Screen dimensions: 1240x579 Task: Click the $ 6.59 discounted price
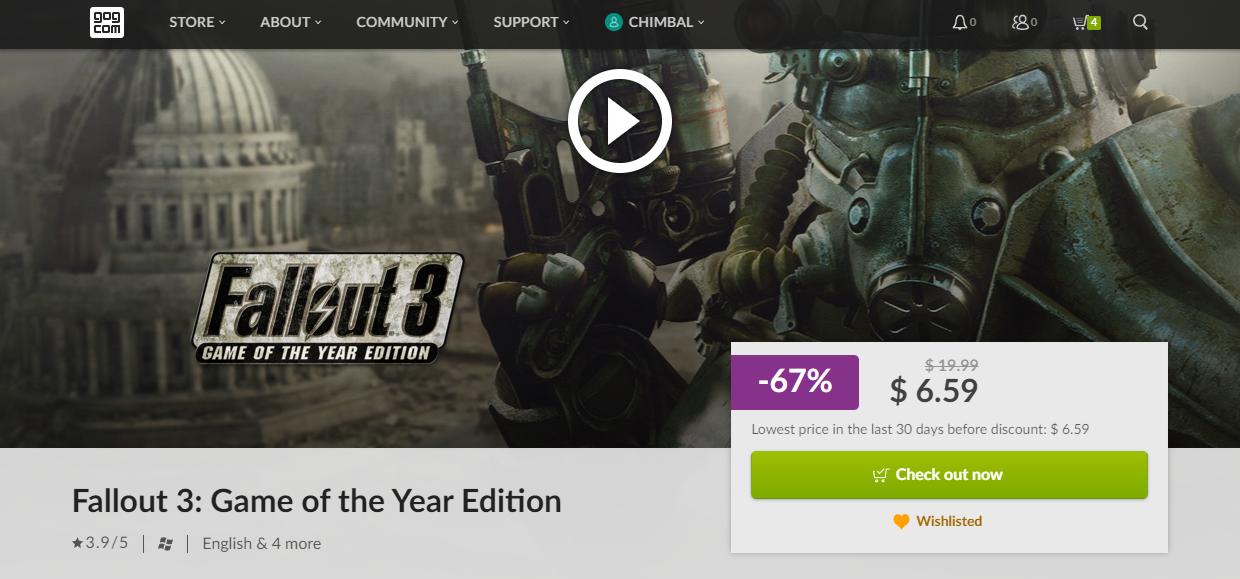[x=934, y=391]
